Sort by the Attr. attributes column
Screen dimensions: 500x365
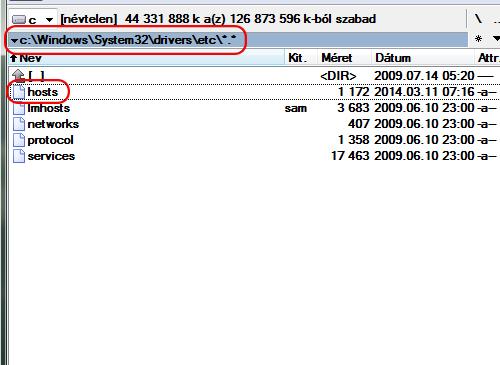coord(488,58)
